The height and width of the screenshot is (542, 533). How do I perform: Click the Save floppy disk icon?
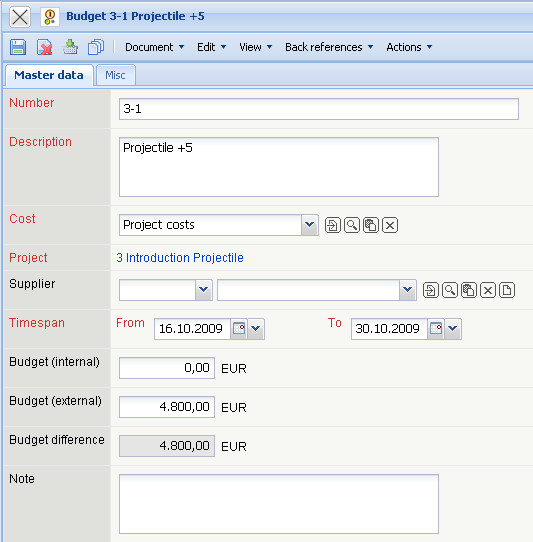(x=18, y=47)
